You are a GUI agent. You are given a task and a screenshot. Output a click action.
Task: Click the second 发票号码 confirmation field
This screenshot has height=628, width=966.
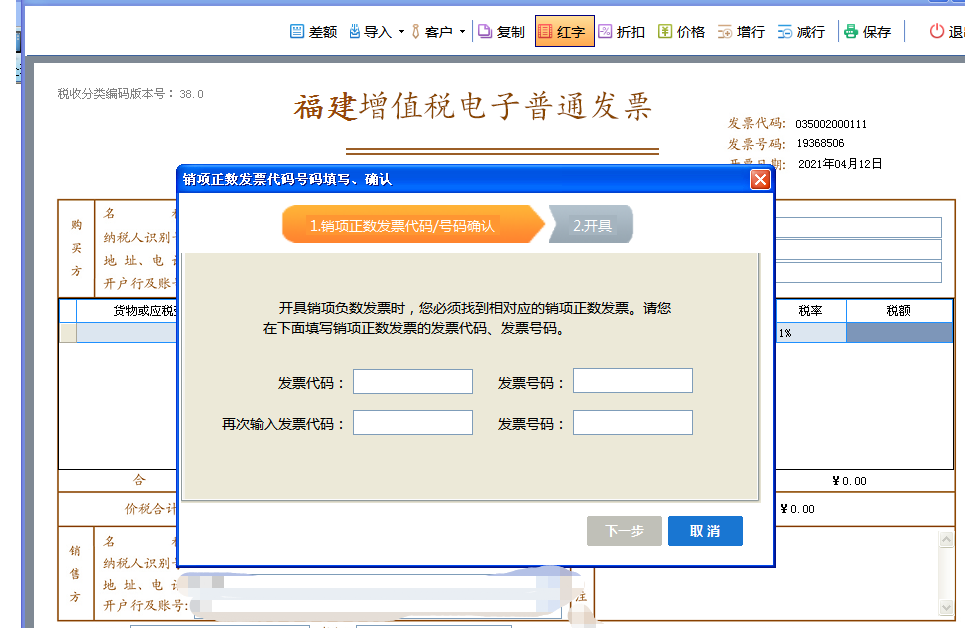632,423
